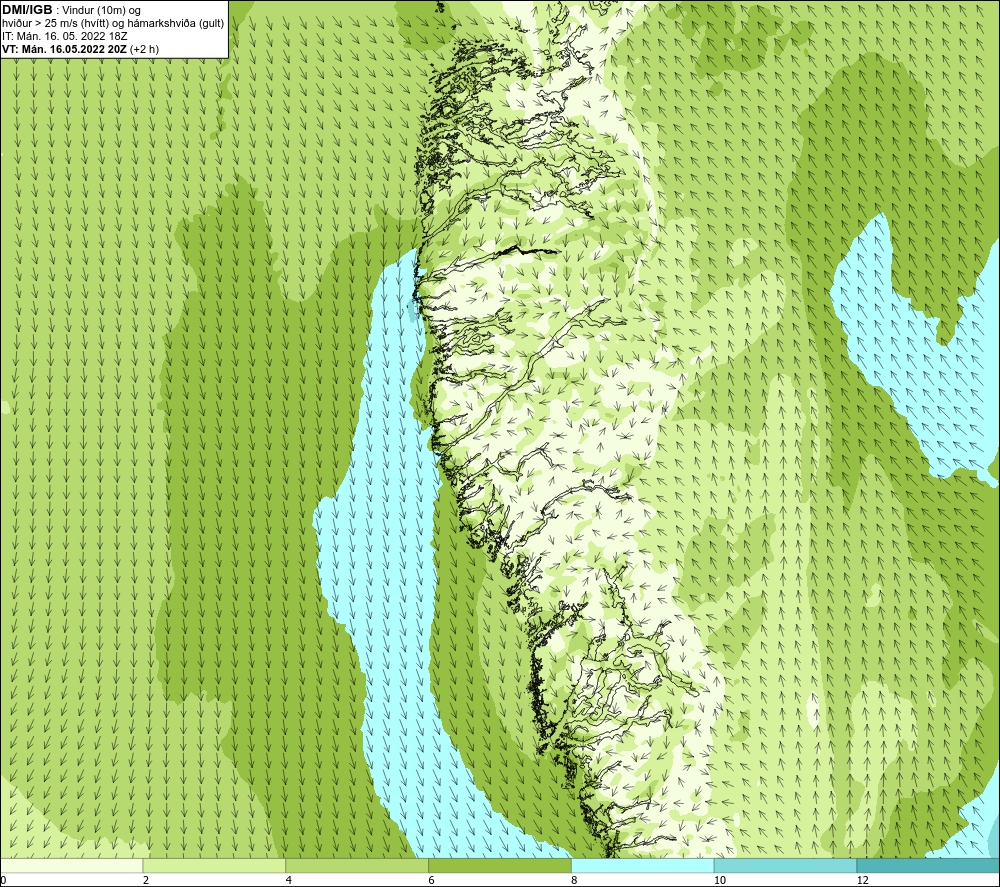Click the 0–2 m/s pale color swatch
This screenshot has width=1000, height=887.
pyautogui.click(x=71, y=865)
